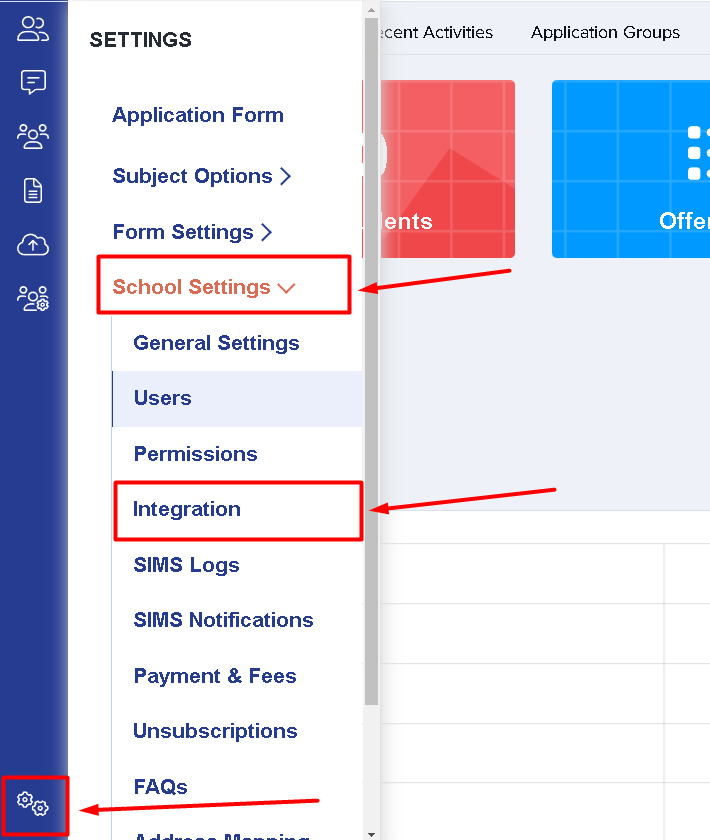Open the SIMS Logs page
Image resolution: width=710 pixels, height=840 pixels.
pos(186,565)
